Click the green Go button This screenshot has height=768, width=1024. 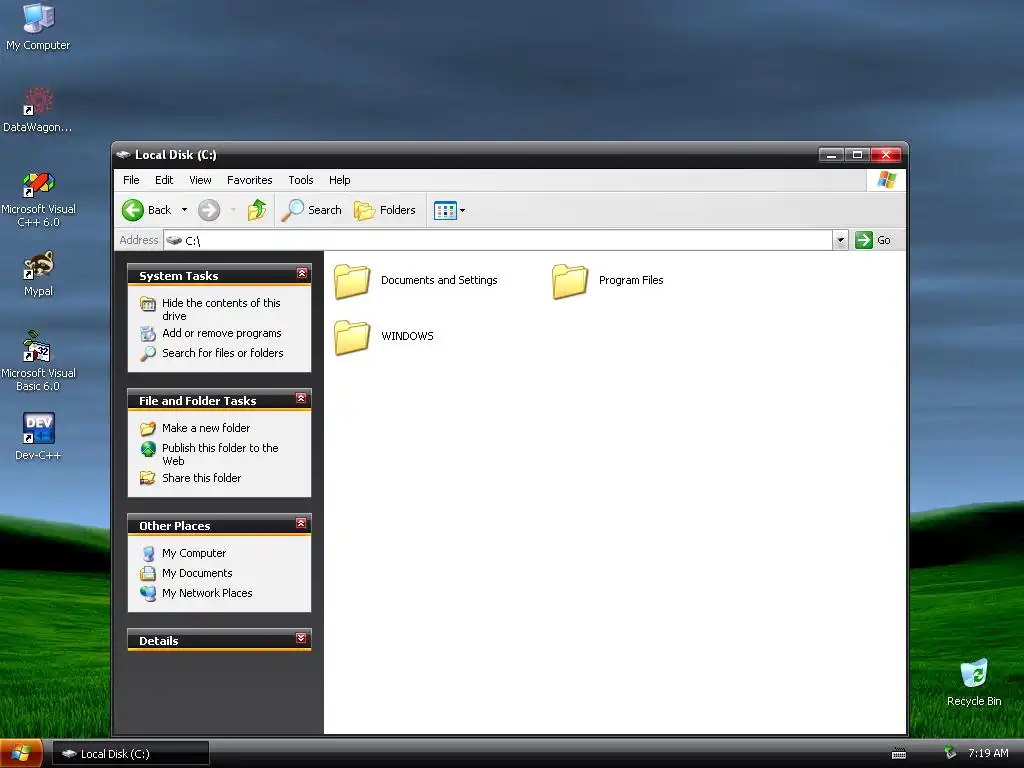point(873,240)
